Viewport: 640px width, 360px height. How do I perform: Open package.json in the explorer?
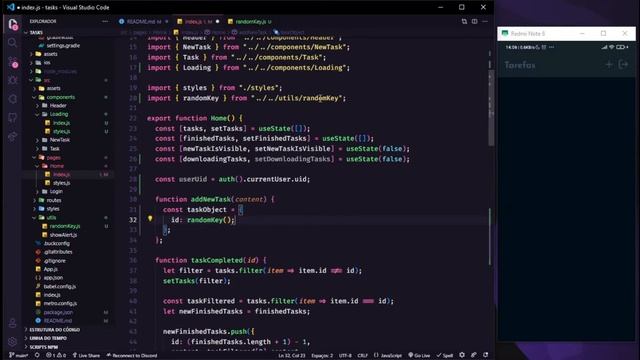click(x=58, y=312)
